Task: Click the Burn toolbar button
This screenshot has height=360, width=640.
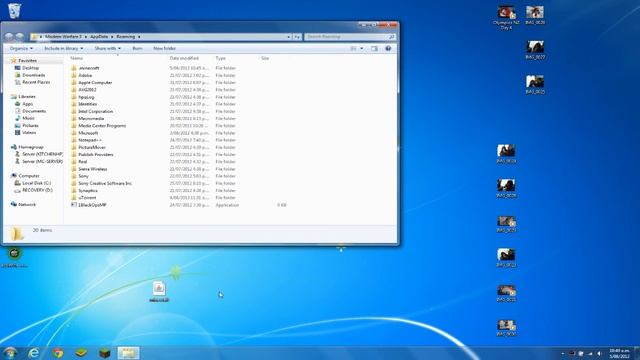Action: pos(138,48)
